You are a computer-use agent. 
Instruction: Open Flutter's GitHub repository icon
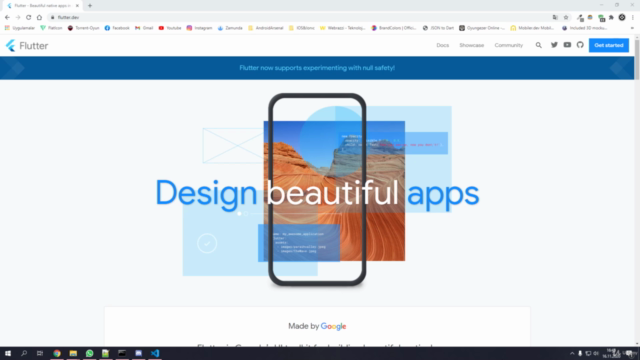coord(580,45)
